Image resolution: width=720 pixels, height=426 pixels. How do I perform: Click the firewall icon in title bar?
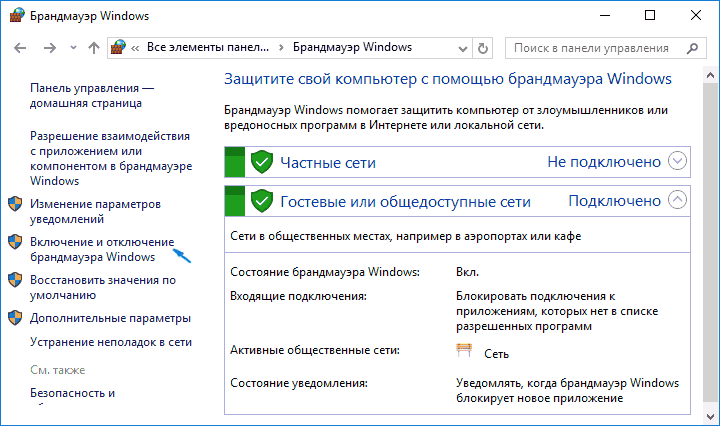[x=17, y=16]
